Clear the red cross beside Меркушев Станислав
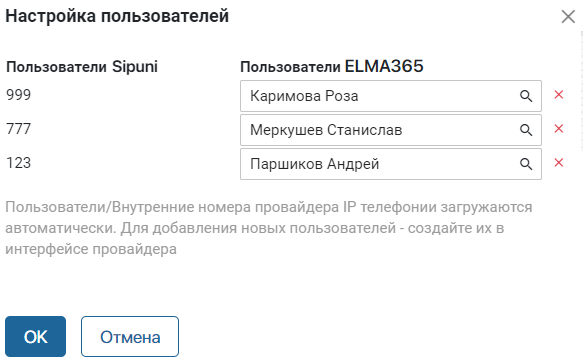This screenshot has width=583, height=362. tap(558, 129)
